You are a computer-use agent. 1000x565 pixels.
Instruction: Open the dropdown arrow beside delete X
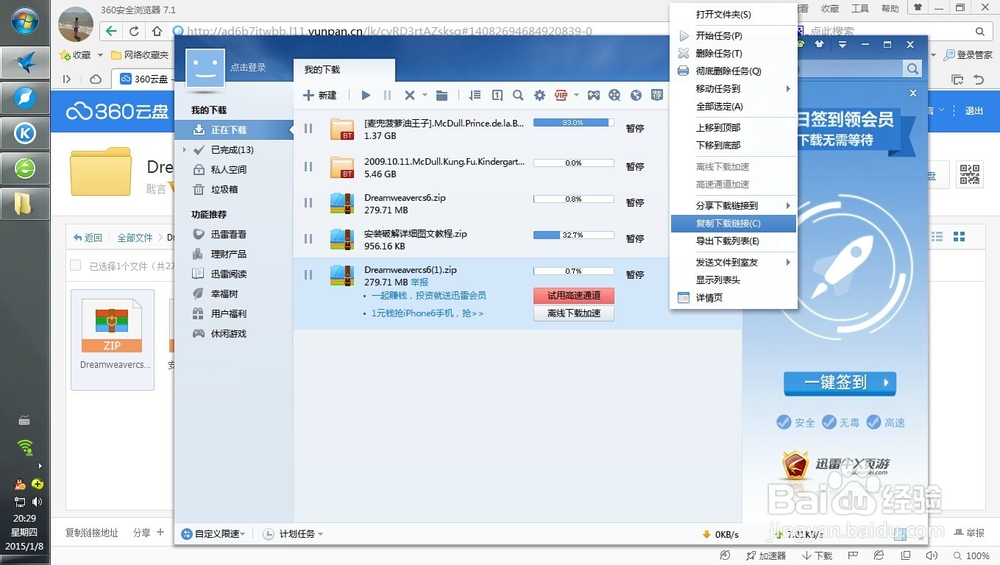[x=425, y=96]
